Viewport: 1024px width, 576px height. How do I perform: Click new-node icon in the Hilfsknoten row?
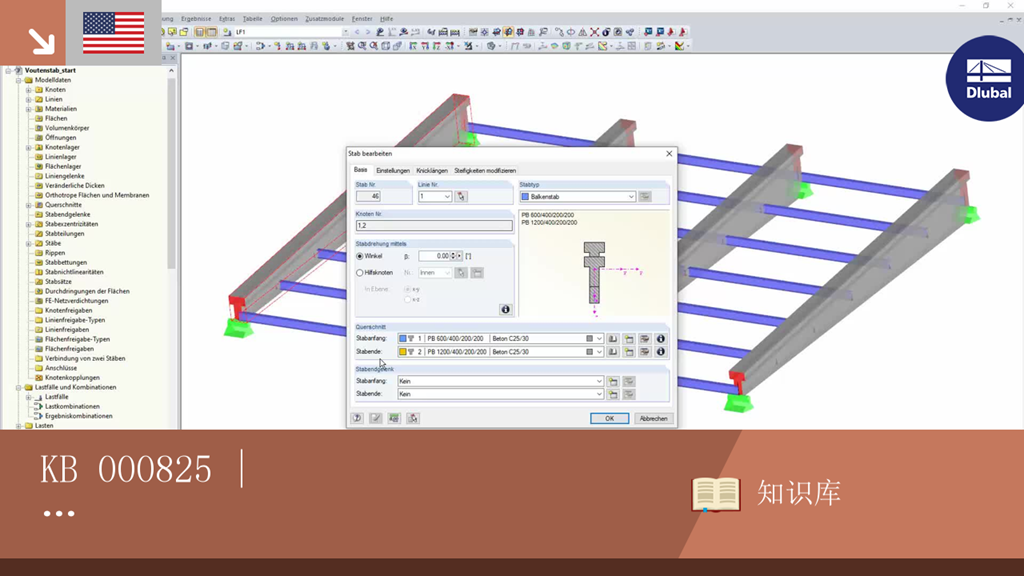[x=477, y=273]
